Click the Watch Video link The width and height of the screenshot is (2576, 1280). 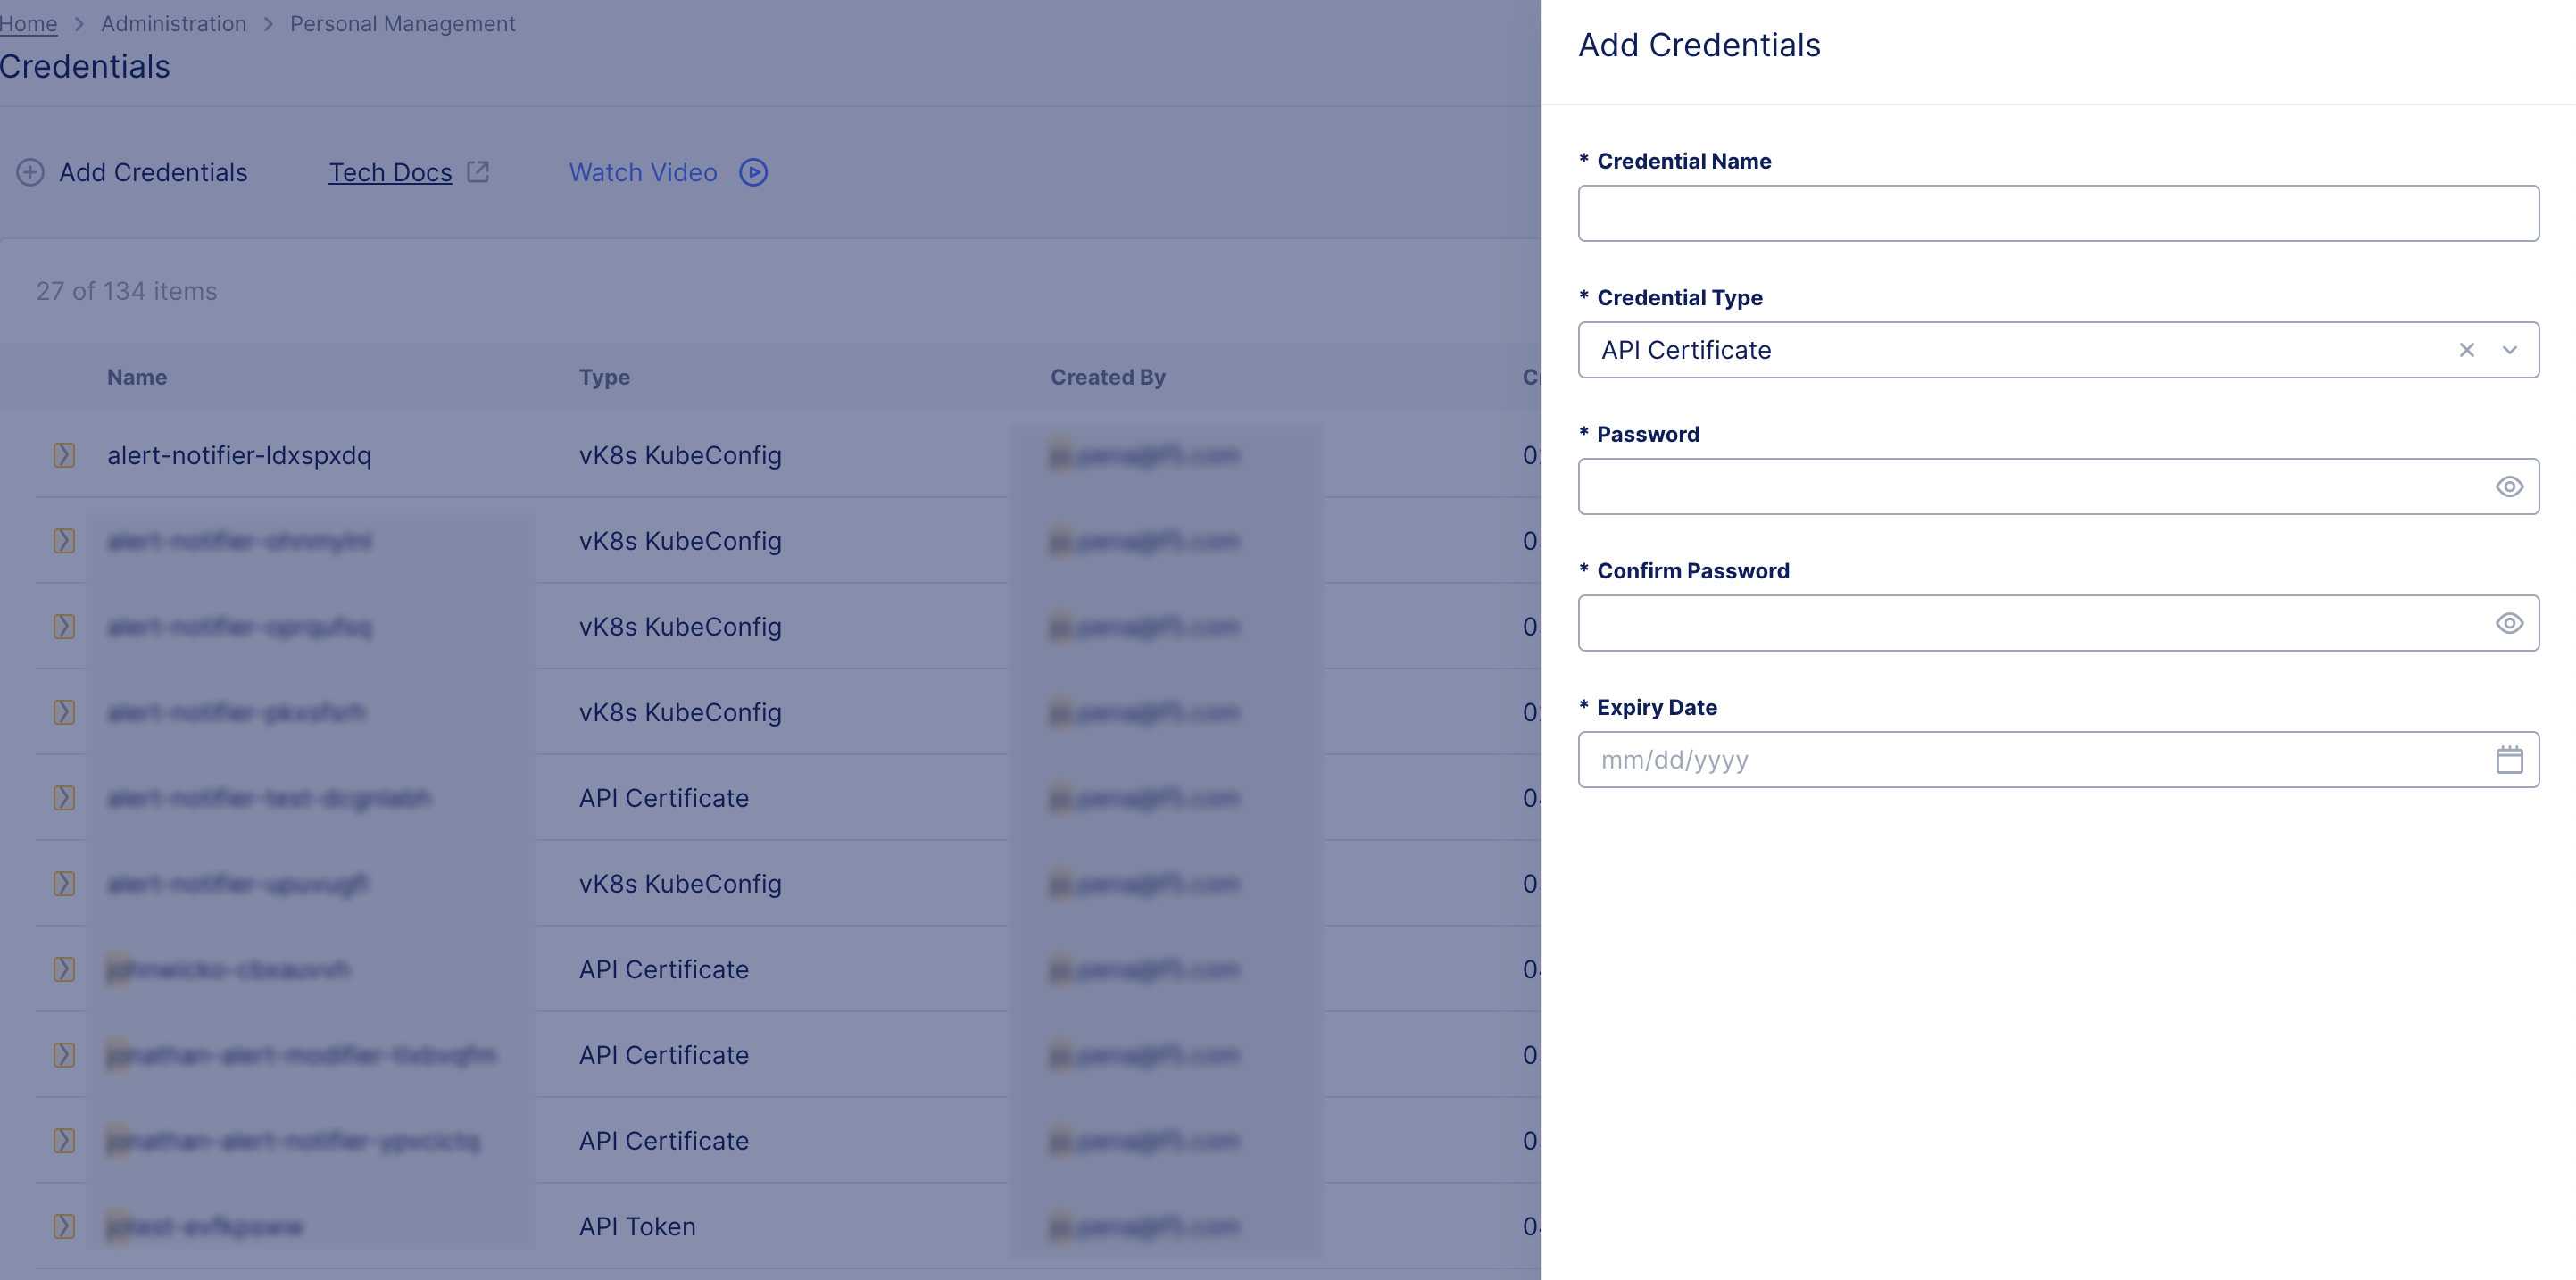point(643,172)
